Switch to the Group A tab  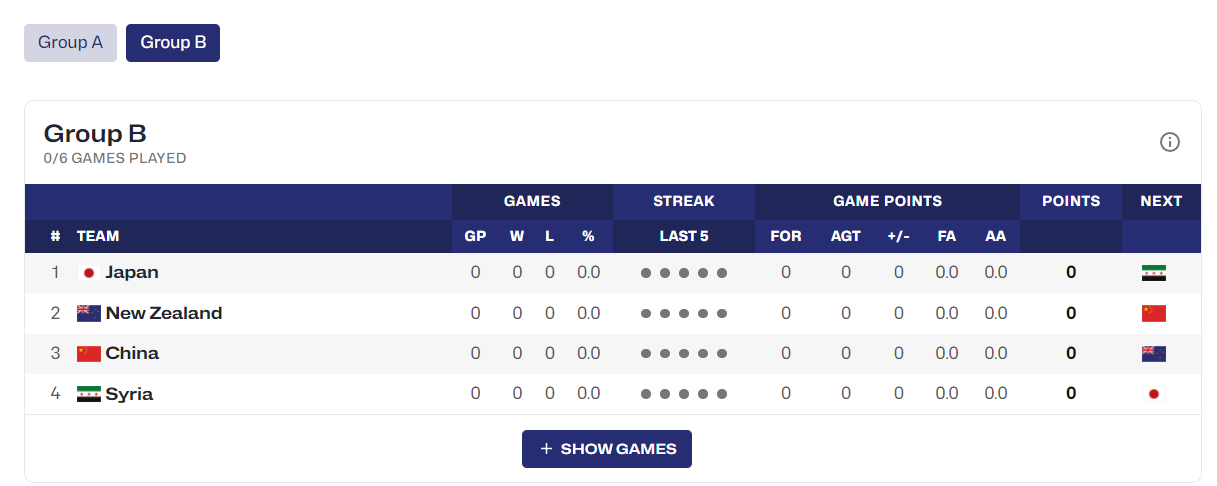[x=70, y=43]
